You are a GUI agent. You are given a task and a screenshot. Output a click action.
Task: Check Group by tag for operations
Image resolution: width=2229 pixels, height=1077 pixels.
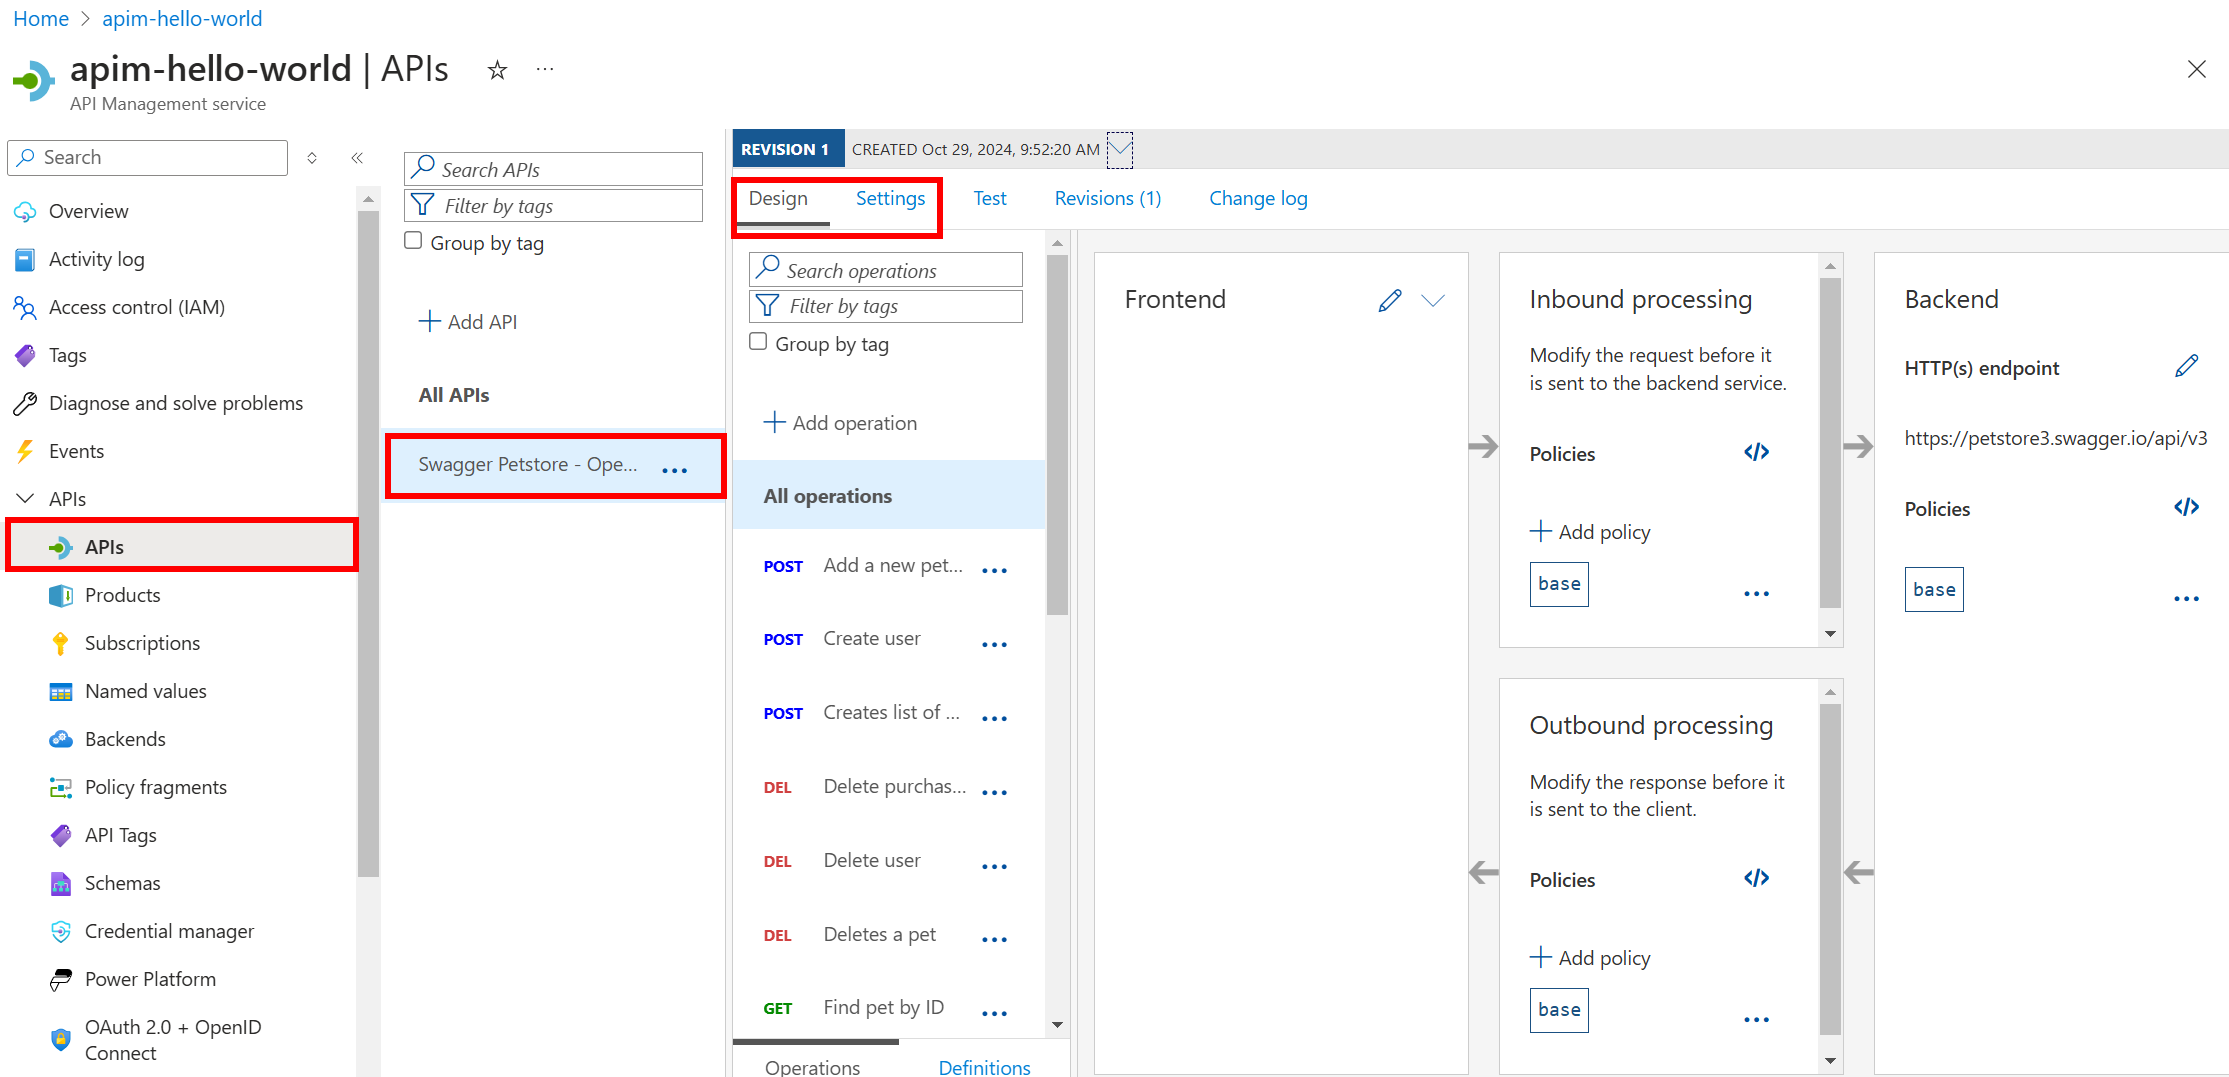click(x=759, y=342)
